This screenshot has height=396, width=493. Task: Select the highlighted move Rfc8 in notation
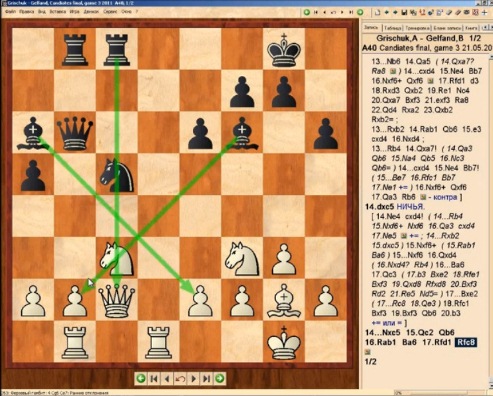click(466, 342)
